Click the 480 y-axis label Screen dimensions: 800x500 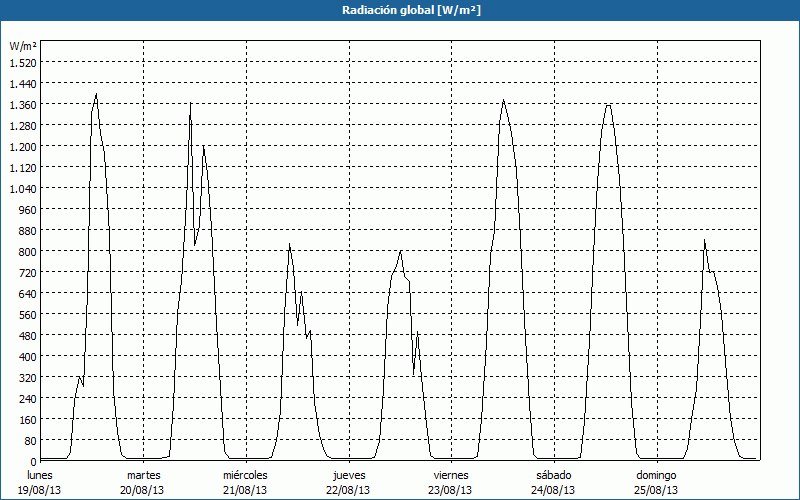coord(28,335)
